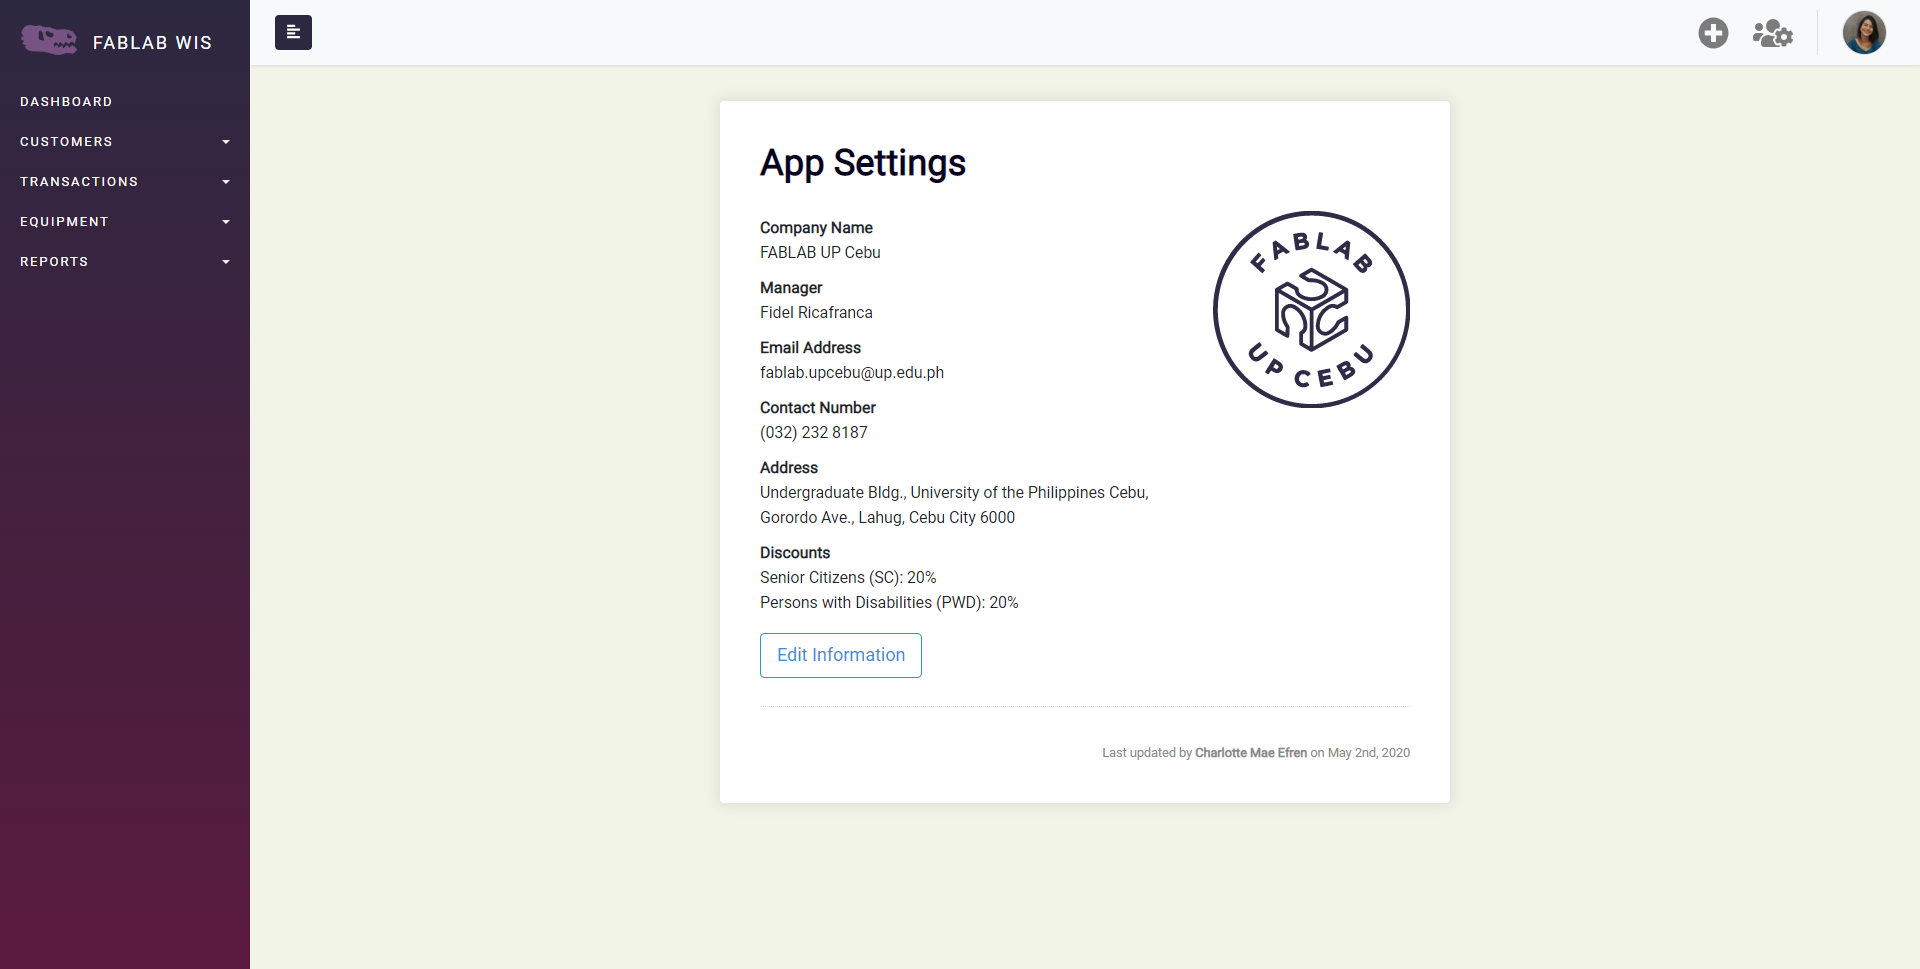Viewport: 1920px width, 969px height.
Task: Click the FABLAB UP Cebu logo image
Action: (x=1311, y=309)
